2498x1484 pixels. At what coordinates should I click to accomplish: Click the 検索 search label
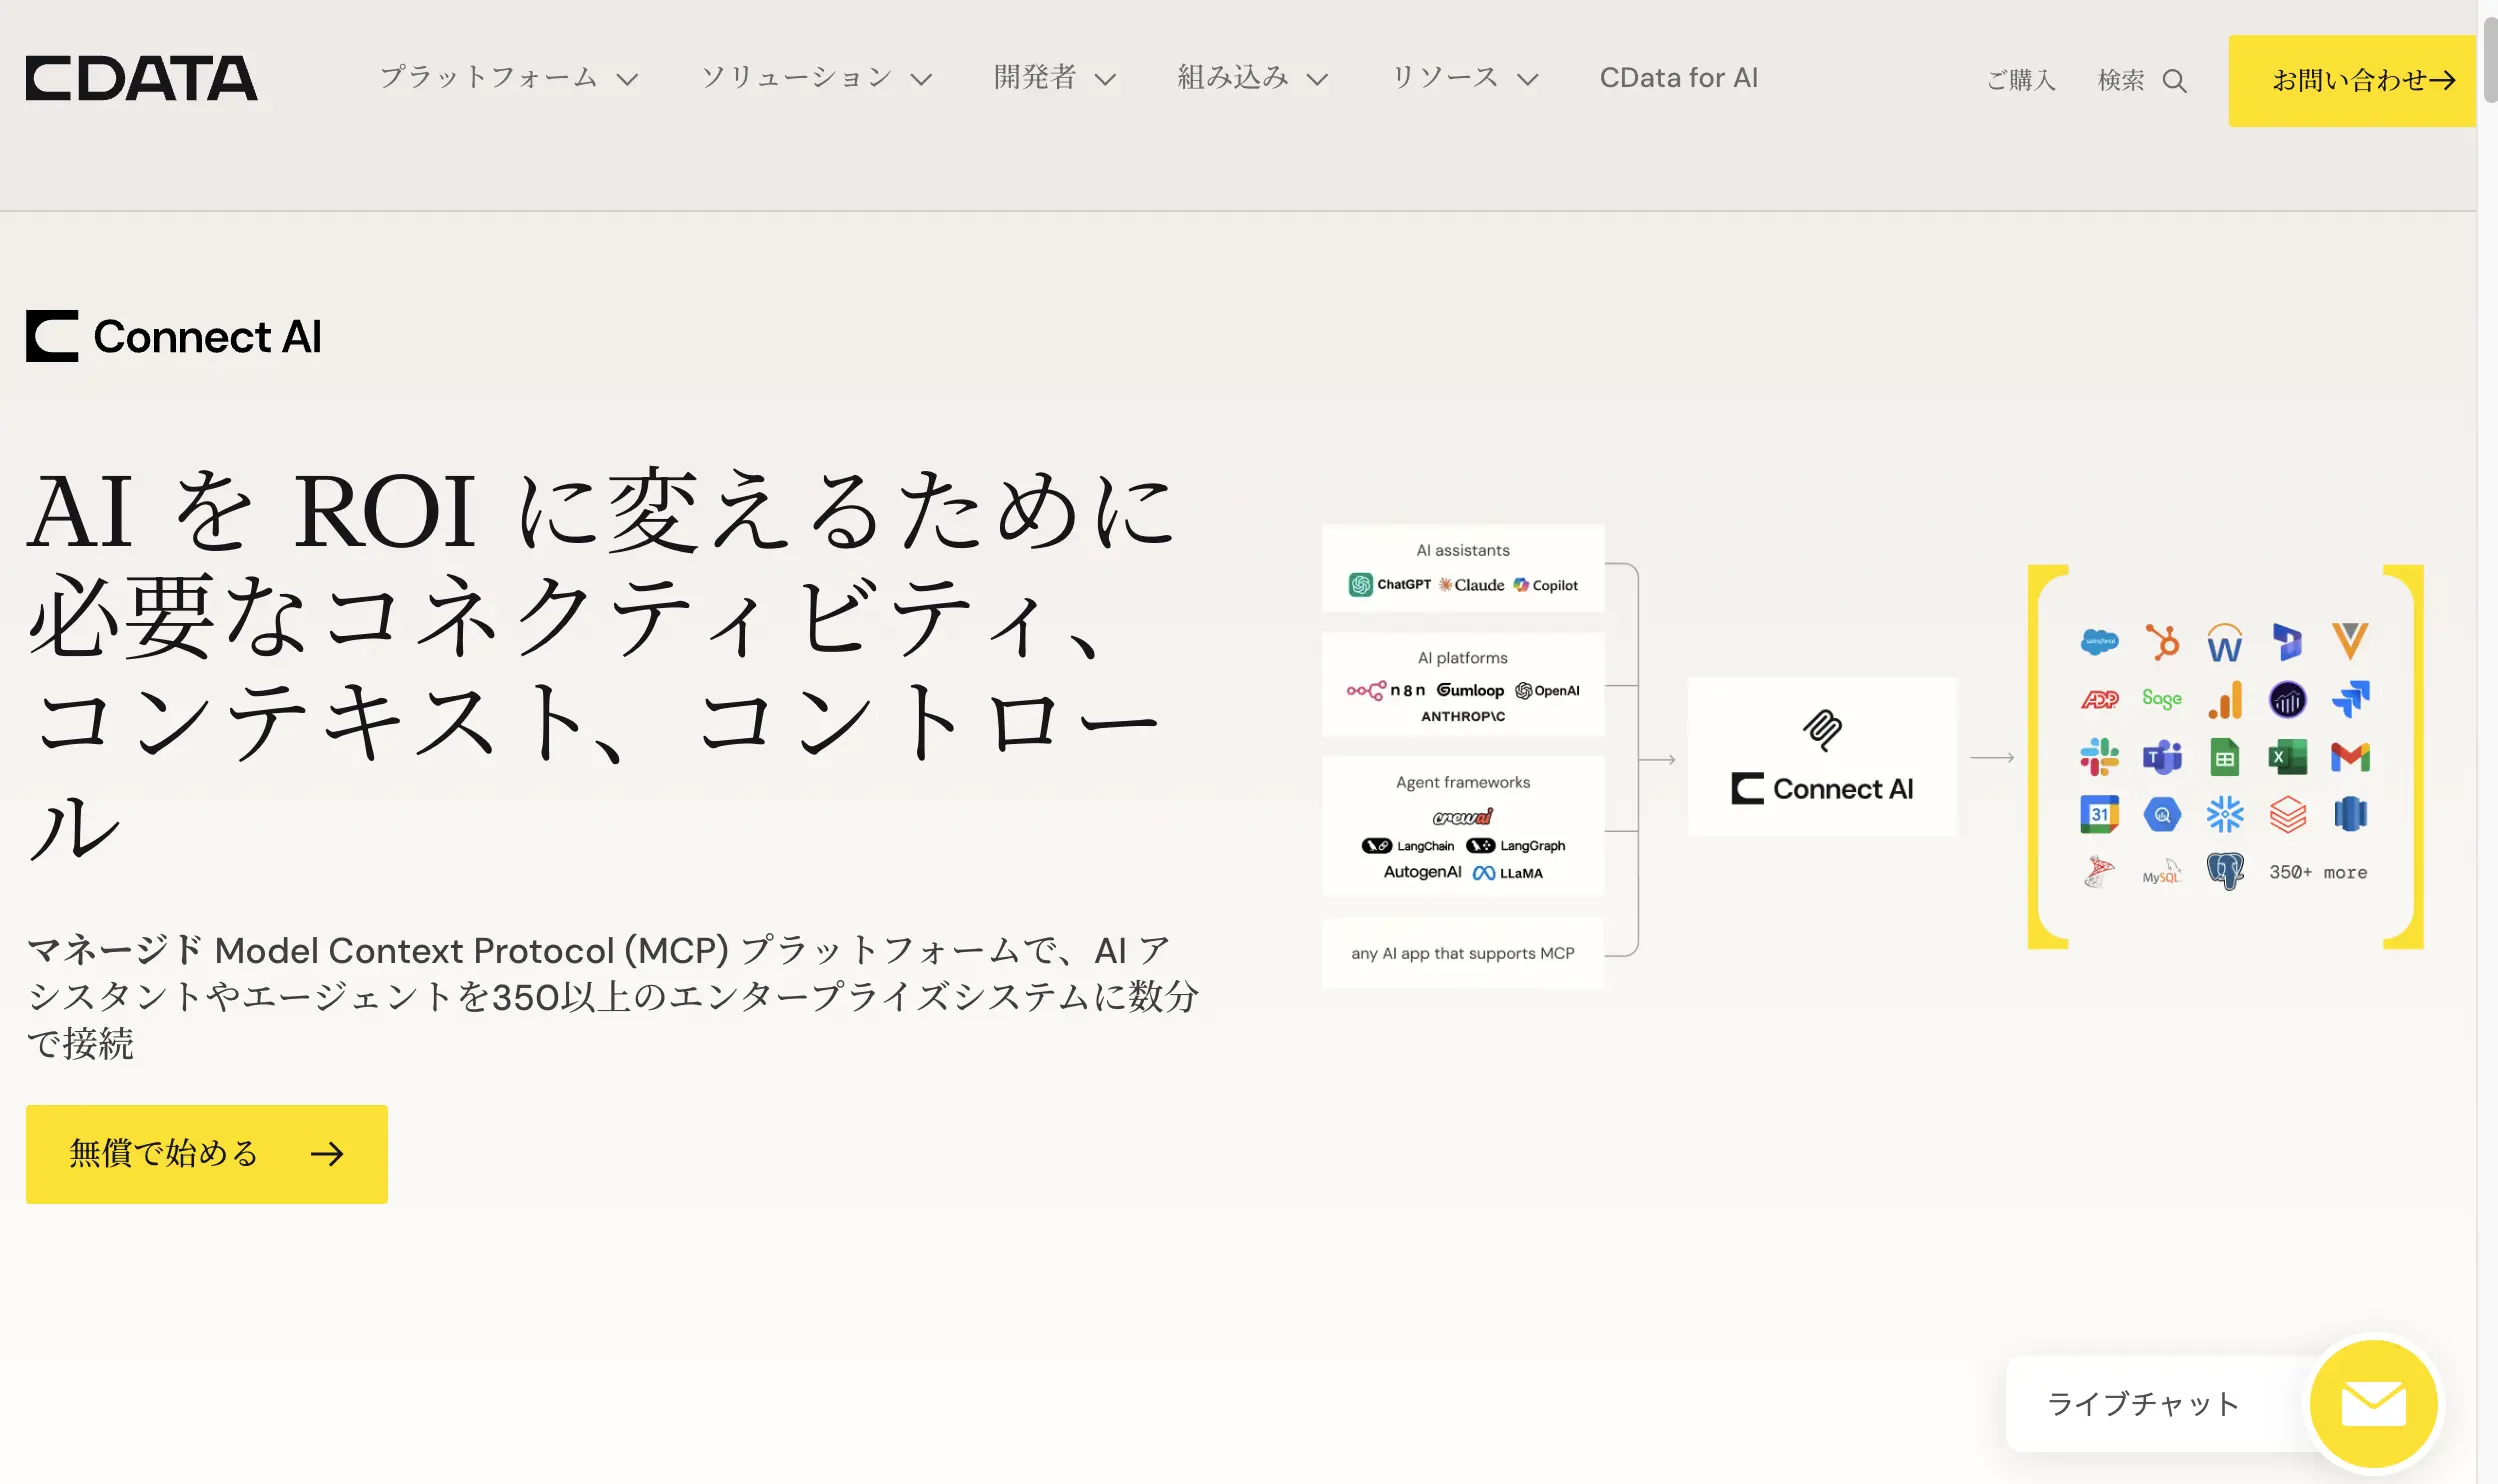(2120, 80)
